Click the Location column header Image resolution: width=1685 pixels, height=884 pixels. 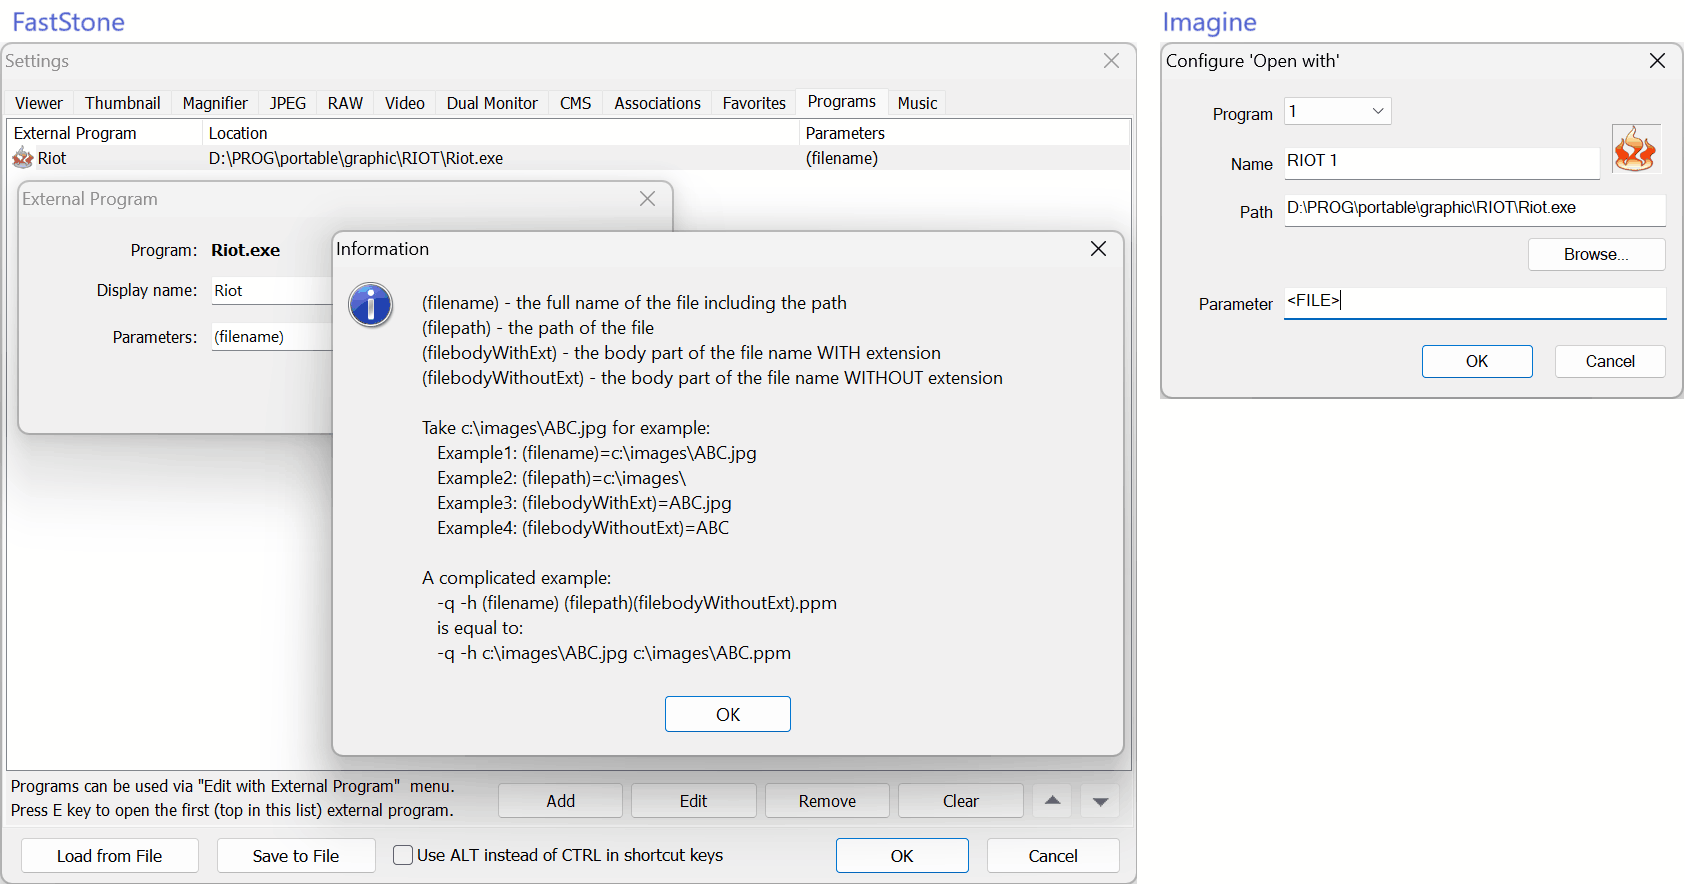coord(501,133)
